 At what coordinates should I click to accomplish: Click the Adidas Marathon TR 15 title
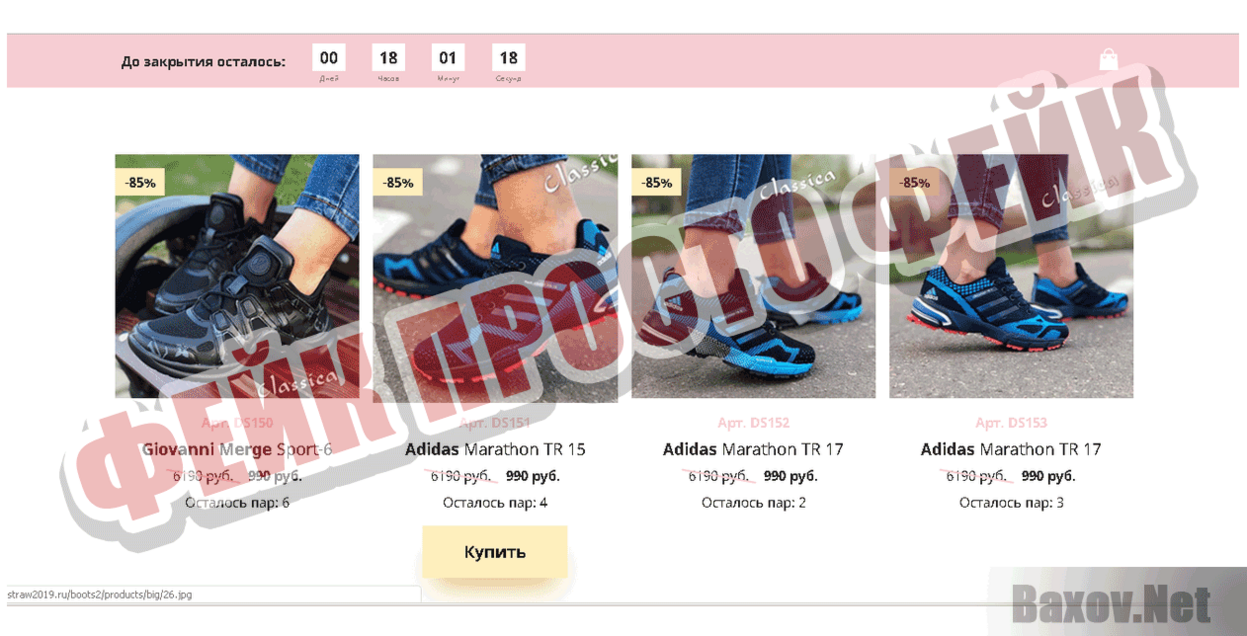(x=495, y=449)
